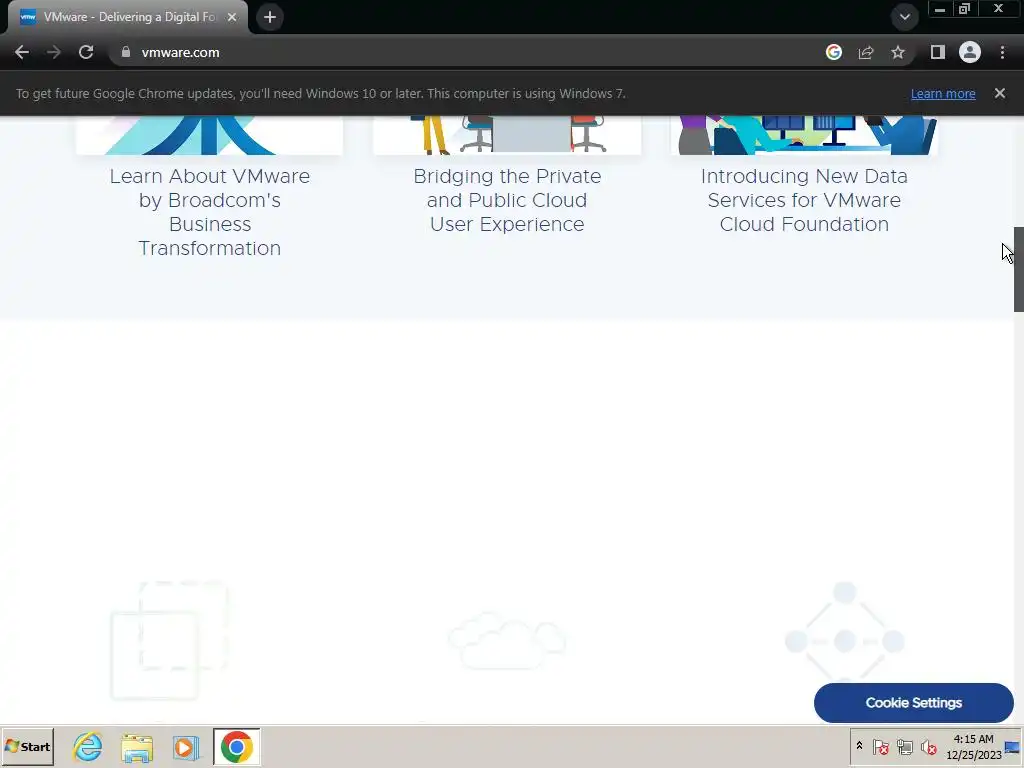Reload the vmware.com page

click(86, 52)
